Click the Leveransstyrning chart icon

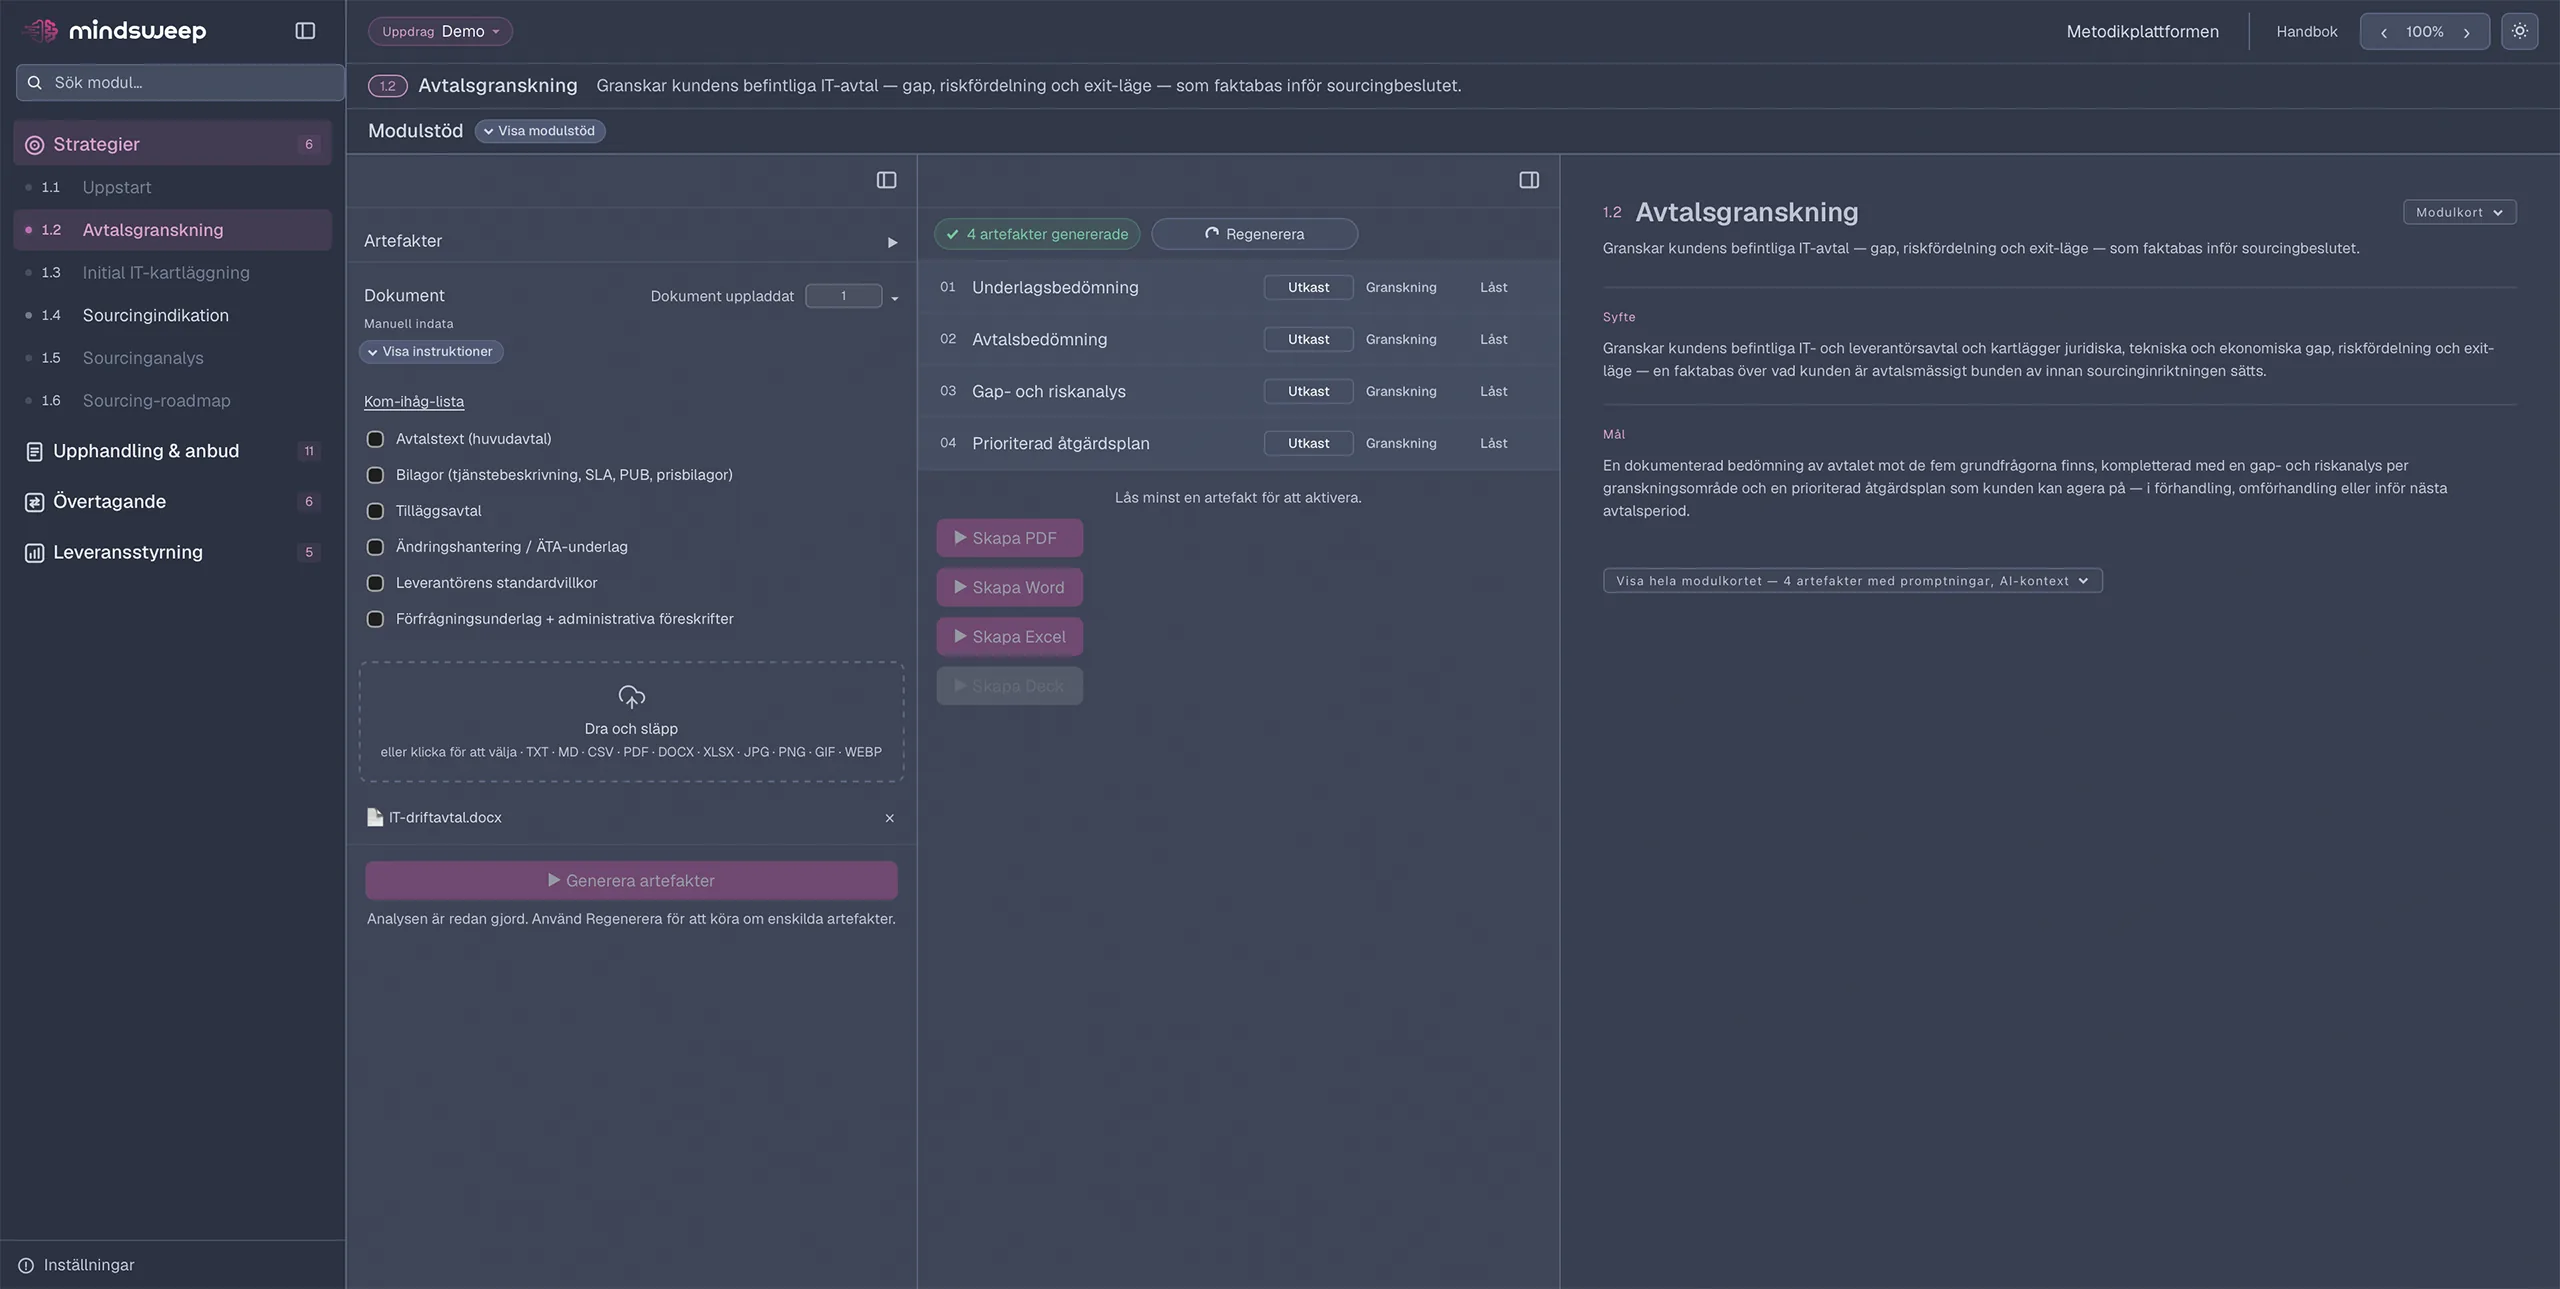pyautogui.click(x=34, y=553)
